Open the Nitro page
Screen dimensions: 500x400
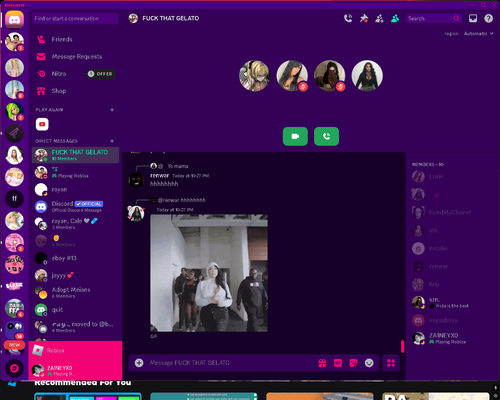click(75, 74)
